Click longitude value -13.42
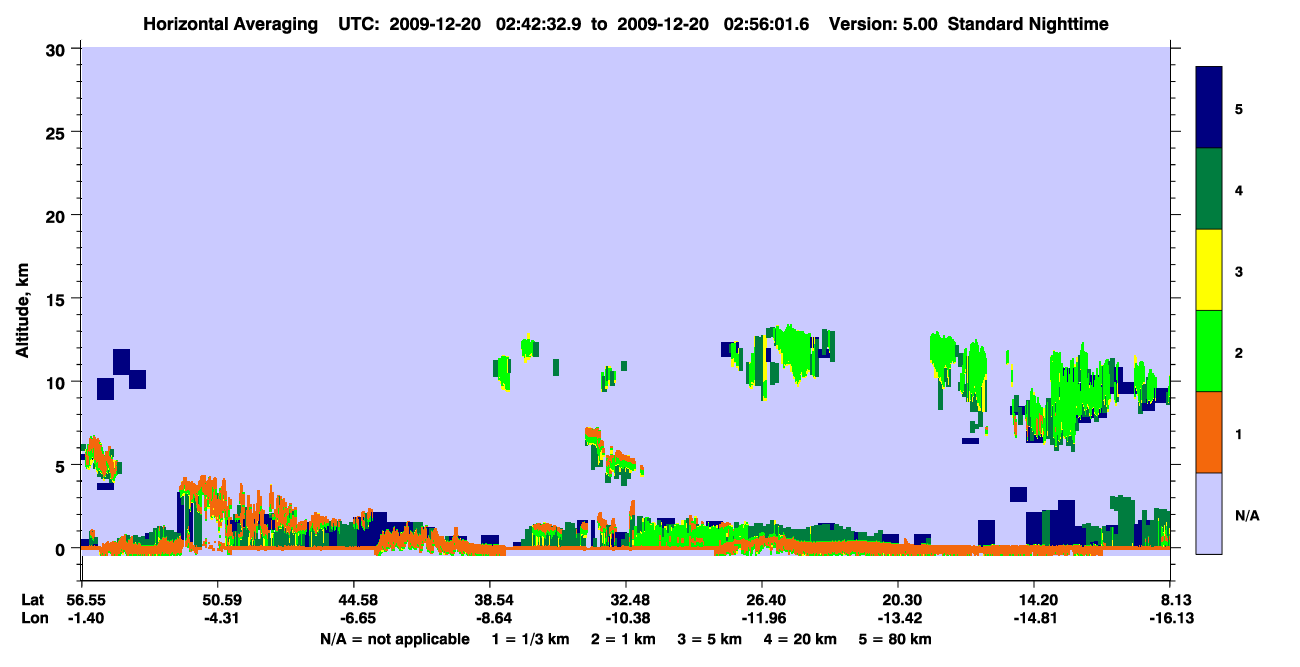The width and height of the screenshot is (1300, 667). pyautogui.click(x=899, y=619)
